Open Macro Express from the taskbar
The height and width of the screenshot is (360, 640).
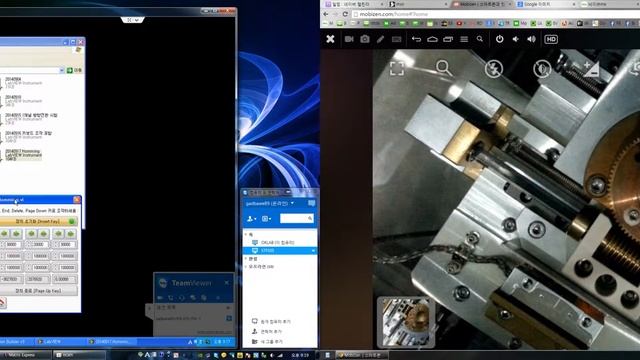(x=25, y=355)
